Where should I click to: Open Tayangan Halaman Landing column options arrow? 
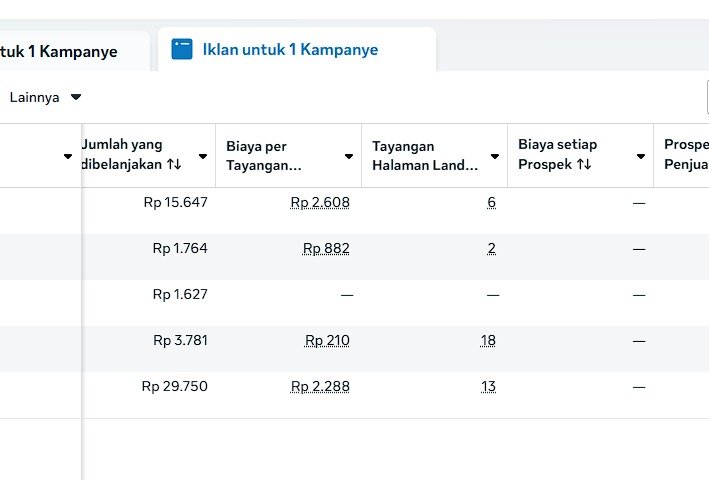coord(495,156)
